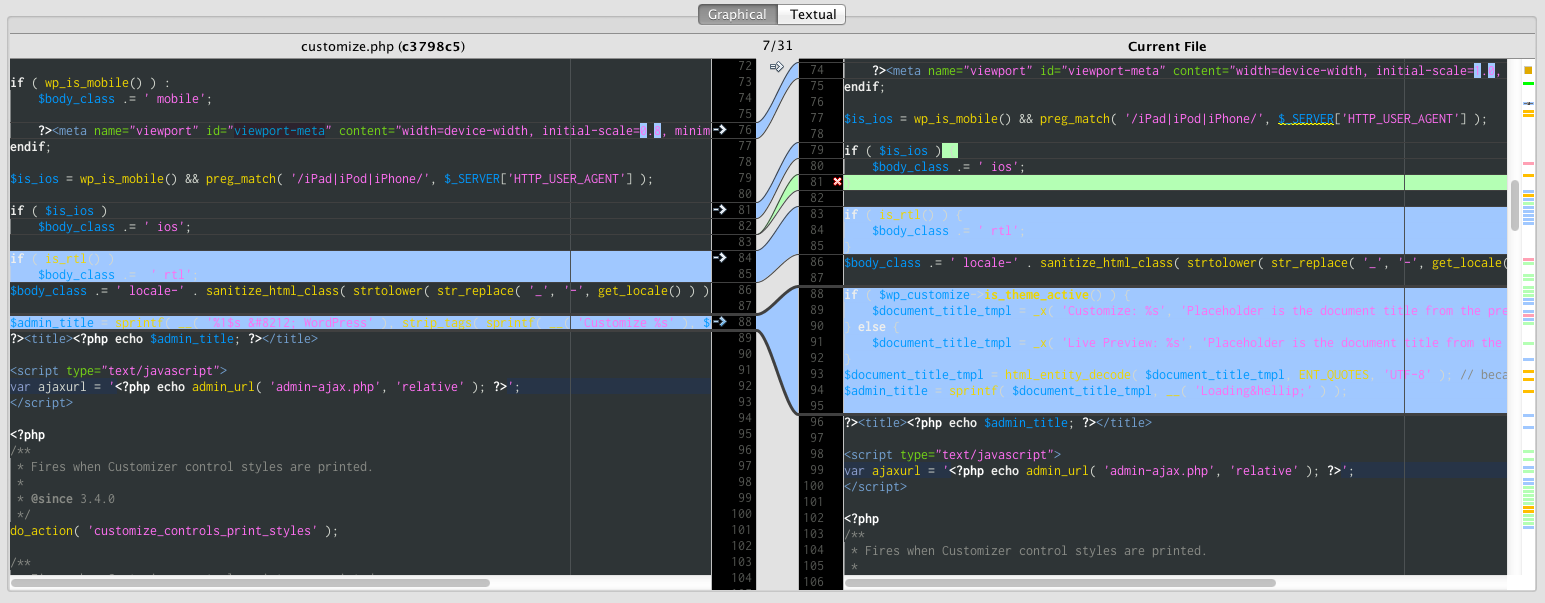Click 'do_action( 'customize_controls_print_styles' );' line

[x=174, y=531]
